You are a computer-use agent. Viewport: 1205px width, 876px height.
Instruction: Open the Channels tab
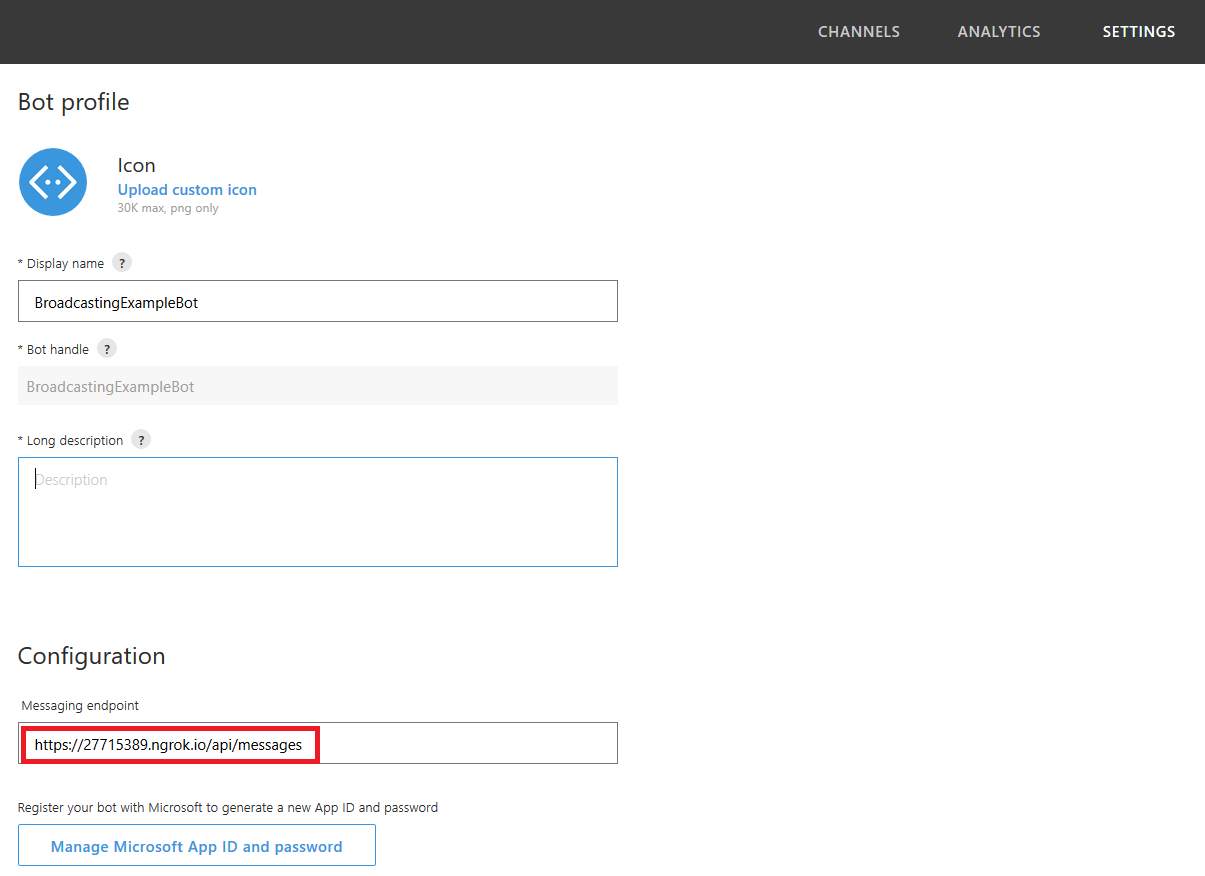coord(859,32)
